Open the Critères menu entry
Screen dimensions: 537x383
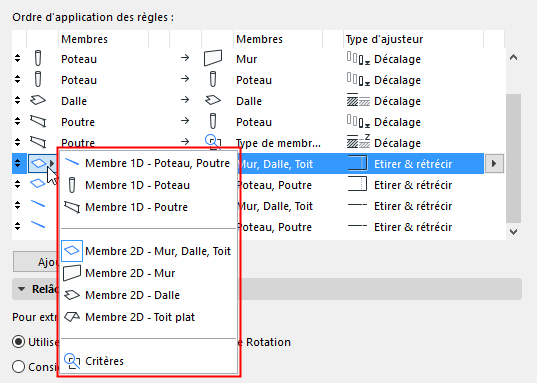[x=148, y=361]
